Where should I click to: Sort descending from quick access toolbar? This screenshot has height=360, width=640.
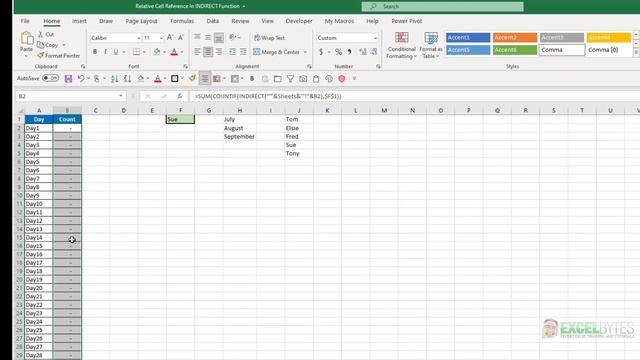point(127,78)
